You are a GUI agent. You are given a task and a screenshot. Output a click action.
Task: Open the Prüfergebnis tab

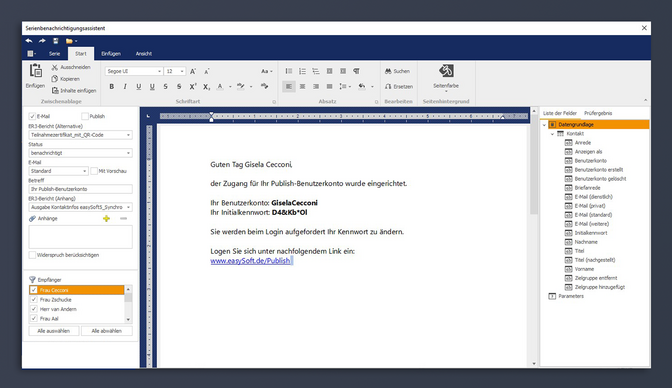pyautogui.click(x=598, y=113)
